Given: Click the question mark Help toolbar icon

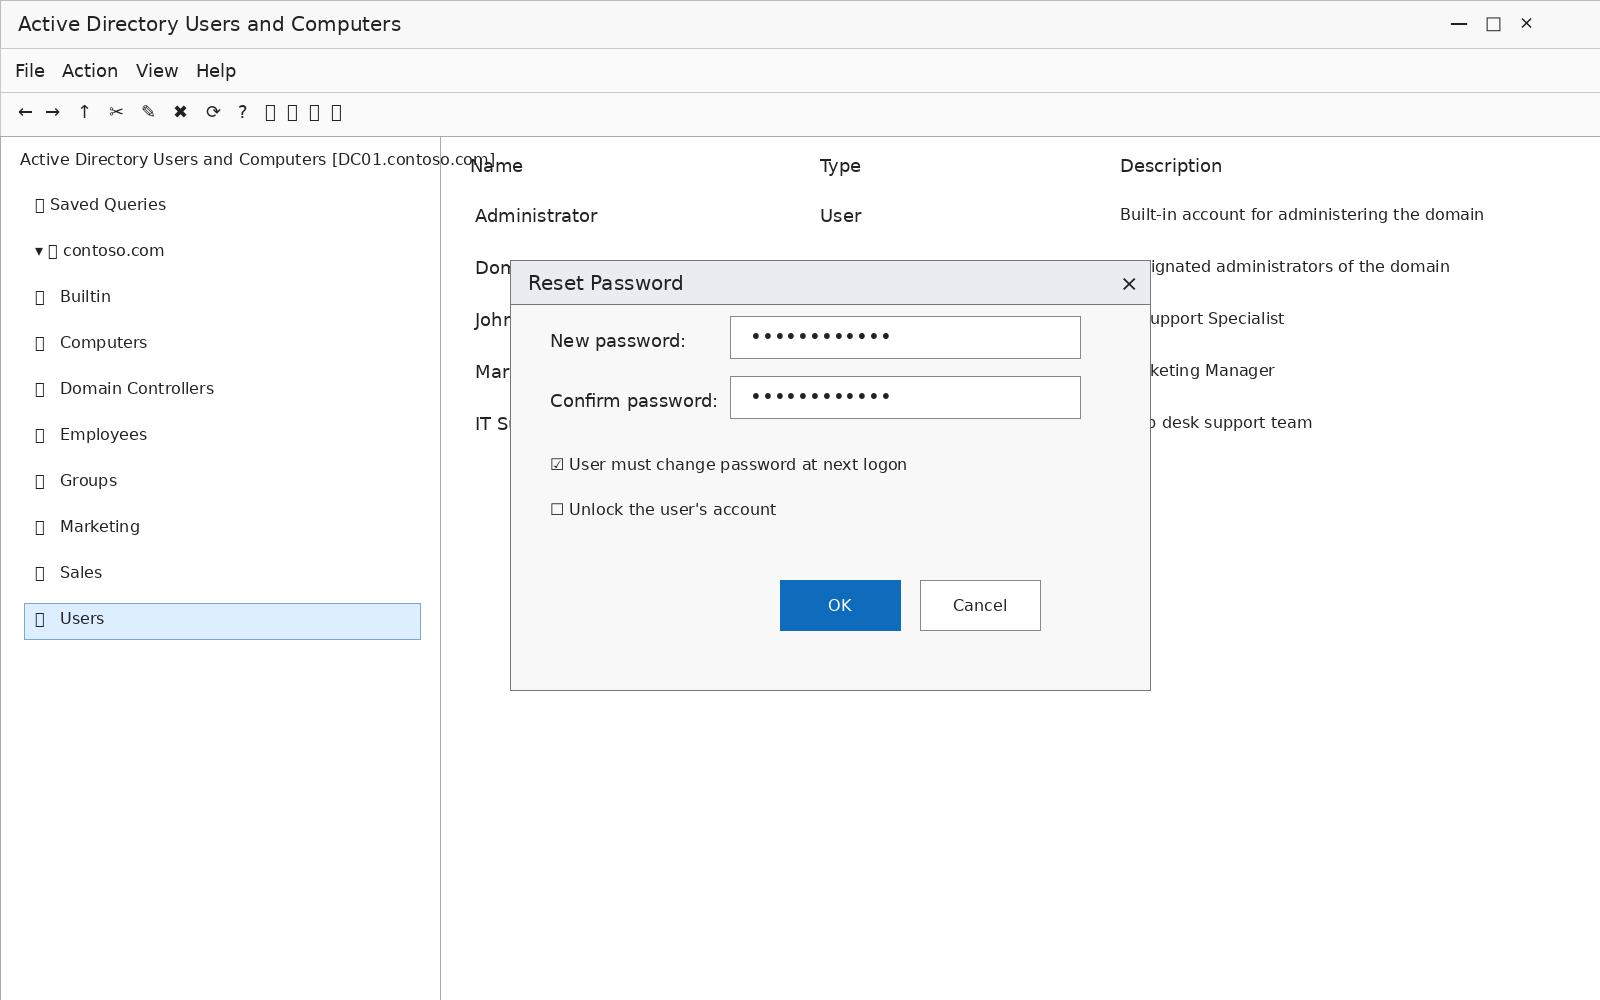Looking at the screenshot, I should pos(242,112).
